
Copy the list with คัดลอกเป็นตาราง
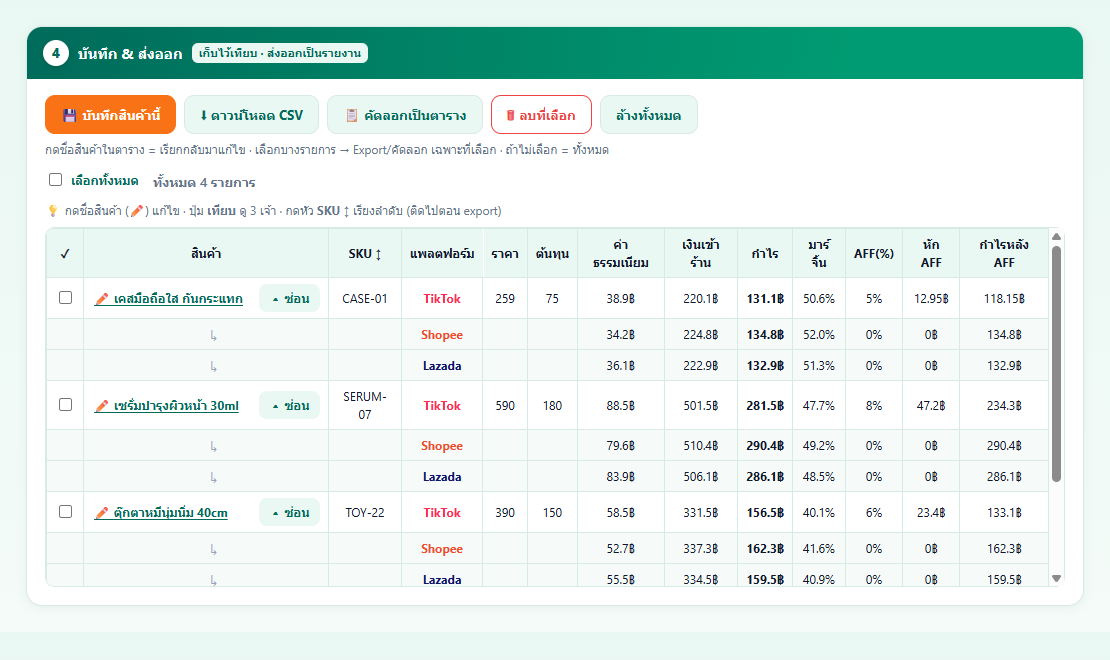coord(405,115)
